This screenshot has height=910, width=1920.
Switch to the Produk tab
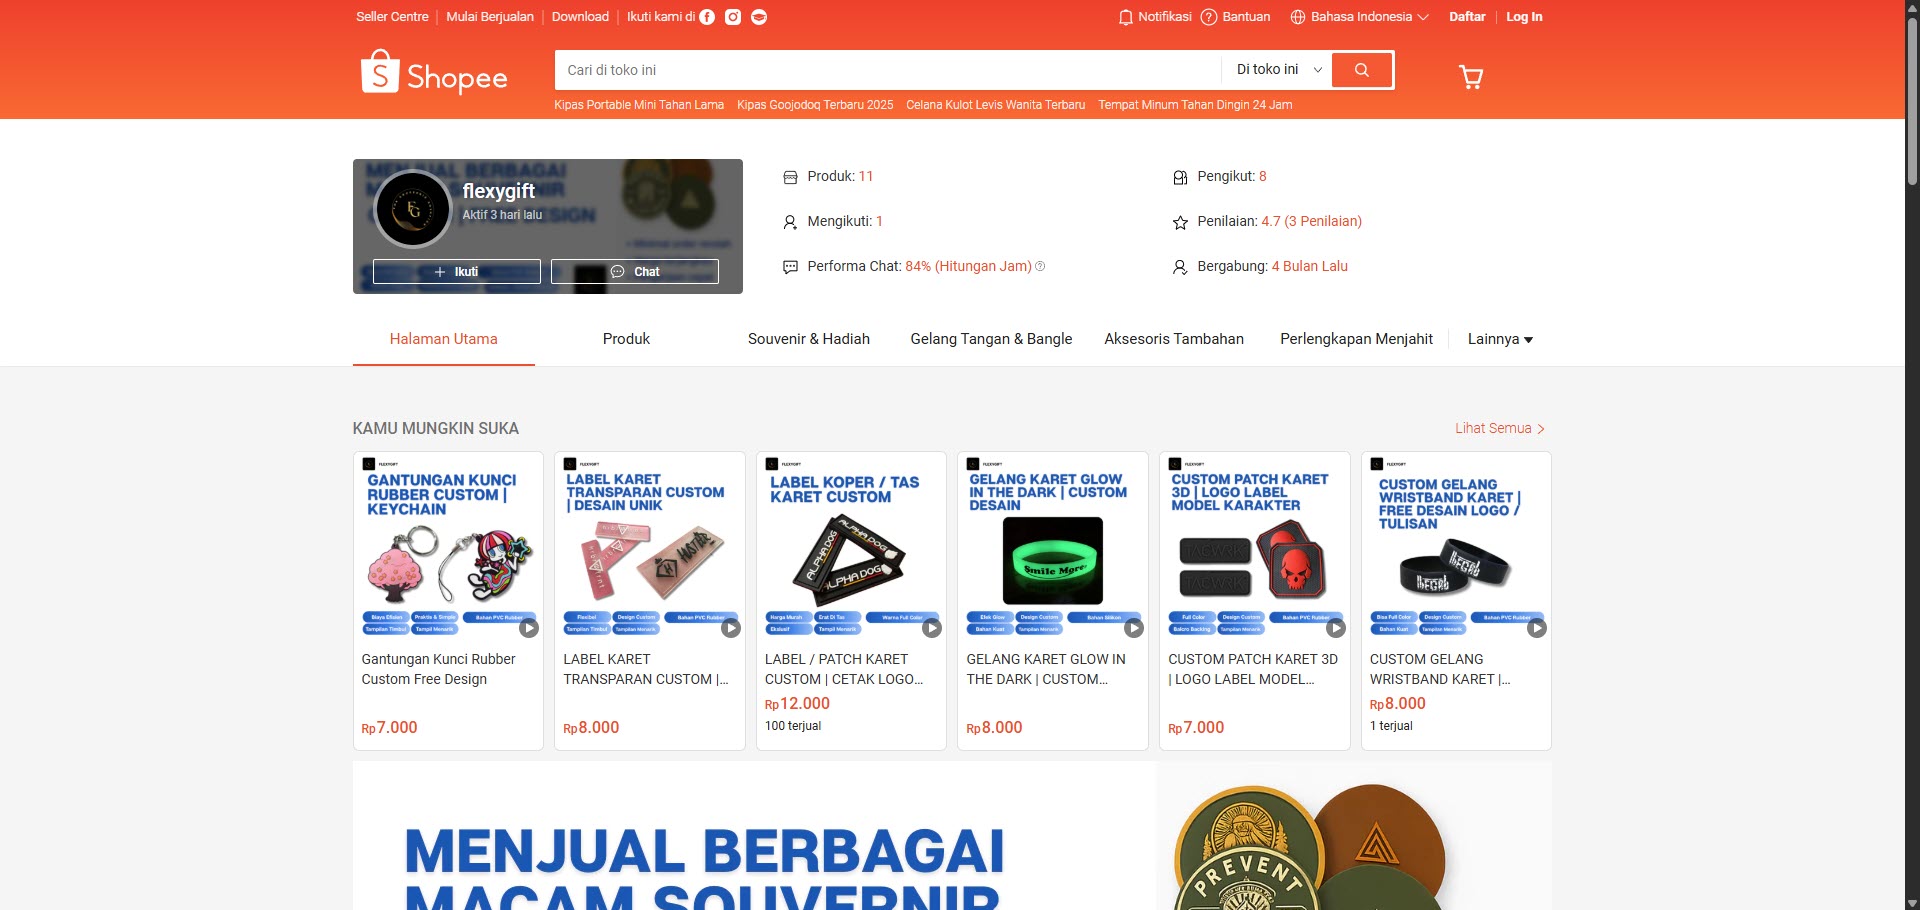626,339
